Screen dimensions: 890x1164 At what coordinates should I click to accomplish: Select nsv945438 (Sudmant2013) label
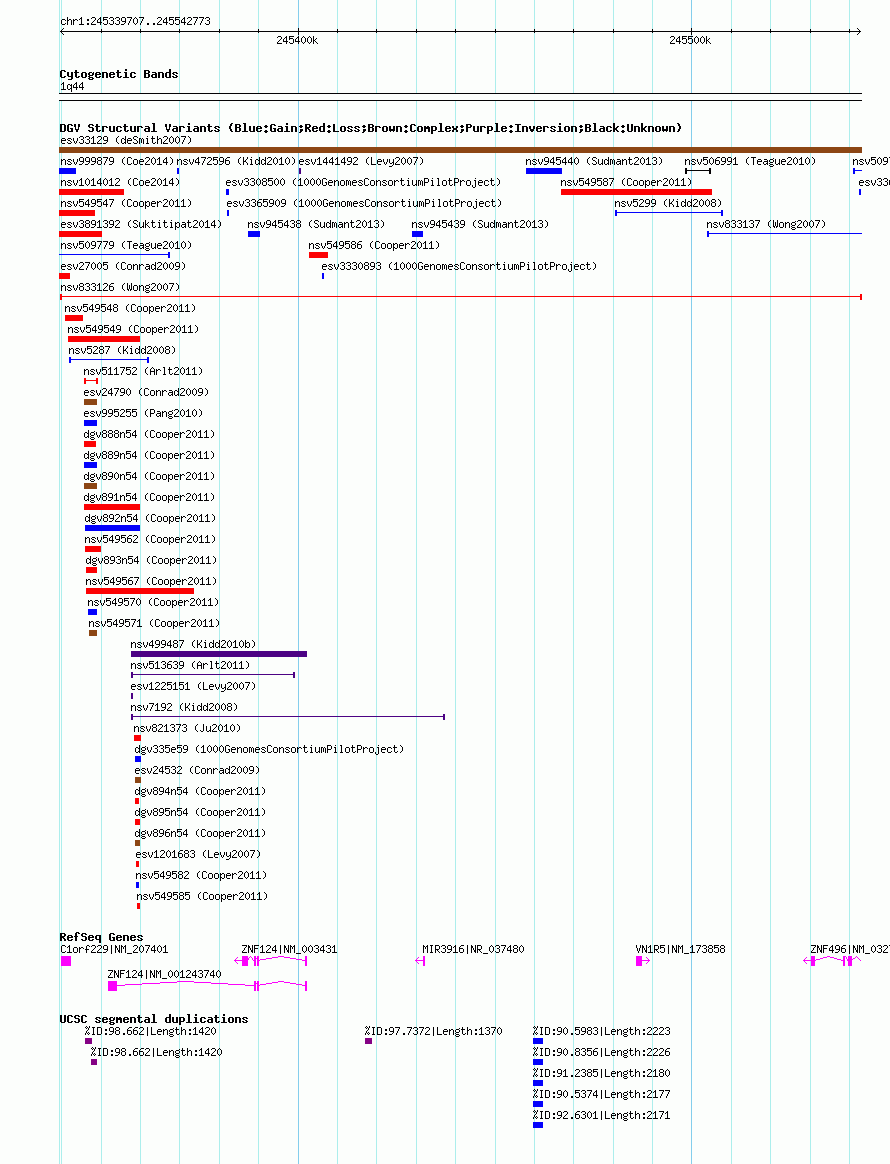pyautogui.click(x=316, y=224)
